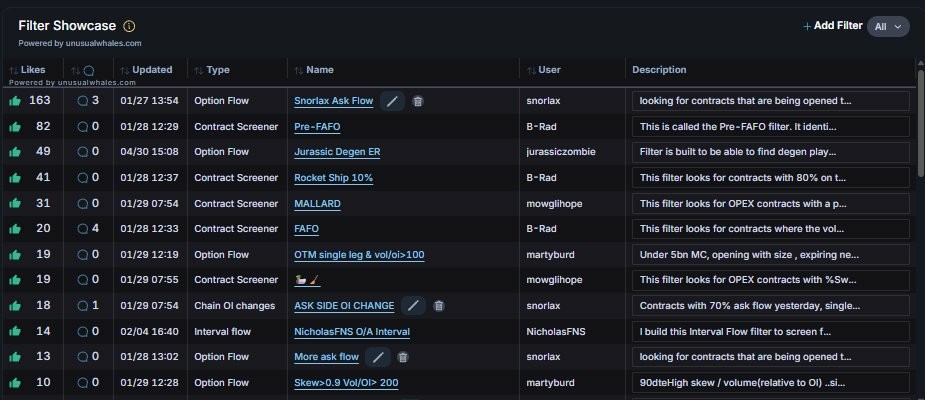Image resolution: width=925 pixels, height=400 pixels.
Task: Click the edit pencil for Snorlax Ask Flow
Action: coord(393,101)
